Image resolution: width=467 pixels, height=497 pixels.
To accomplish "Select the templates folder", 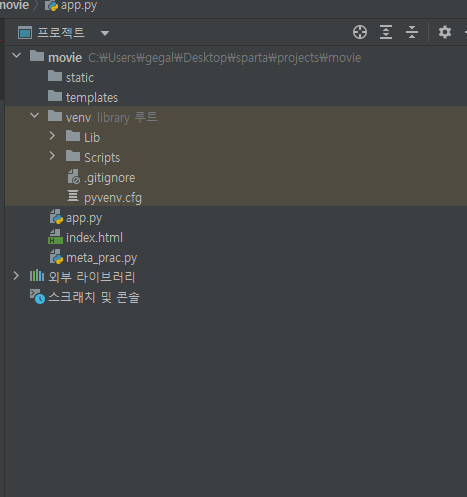I will coord(92,98).
